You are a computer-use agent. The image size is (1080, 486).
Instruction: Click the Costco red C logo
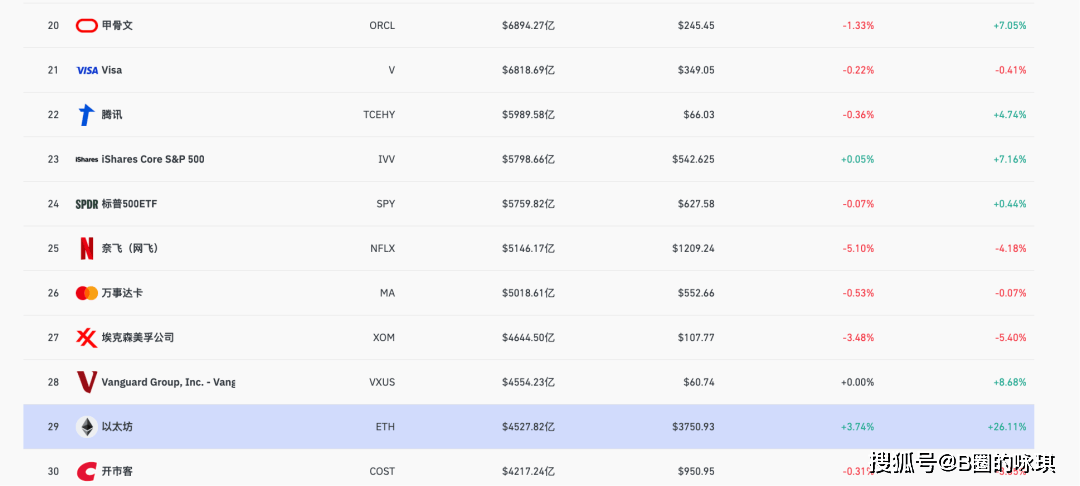tap(87, 472)
